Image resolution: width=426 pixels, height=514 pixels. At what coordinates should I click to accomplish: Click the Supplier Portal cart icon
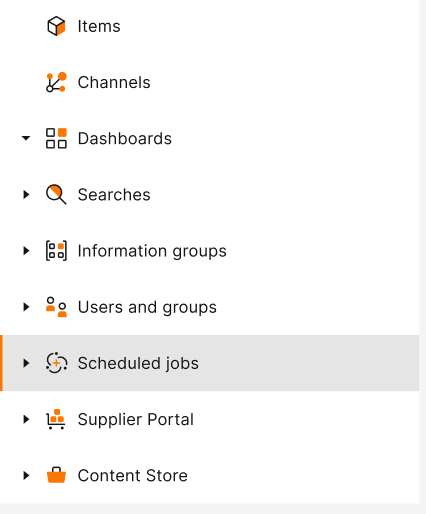pyautogui.click(x=56, y=419)
